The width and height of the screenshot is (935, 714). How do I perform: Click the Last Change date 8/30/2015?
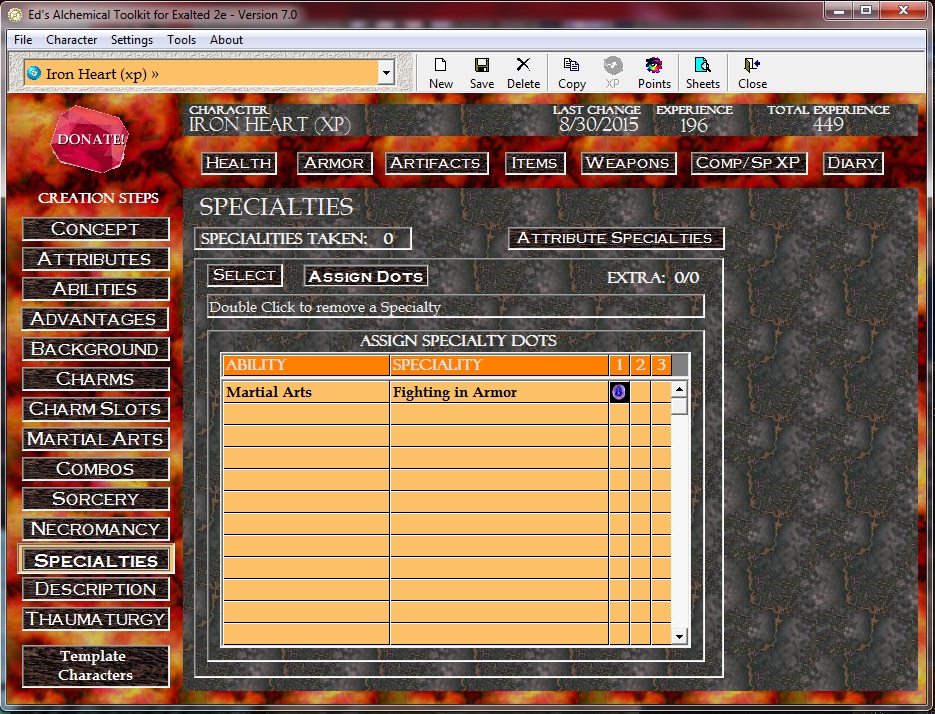click(598, 125)
